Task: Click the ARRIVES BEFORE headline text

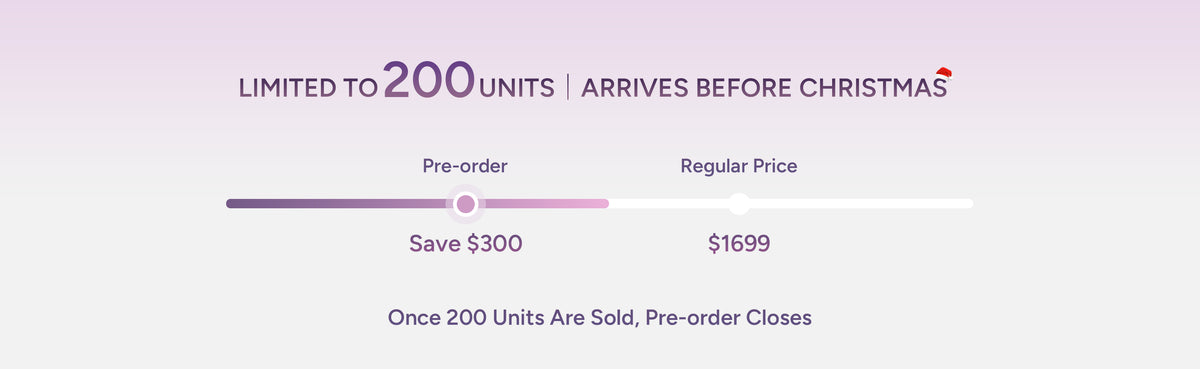Action: click(688, 88)
